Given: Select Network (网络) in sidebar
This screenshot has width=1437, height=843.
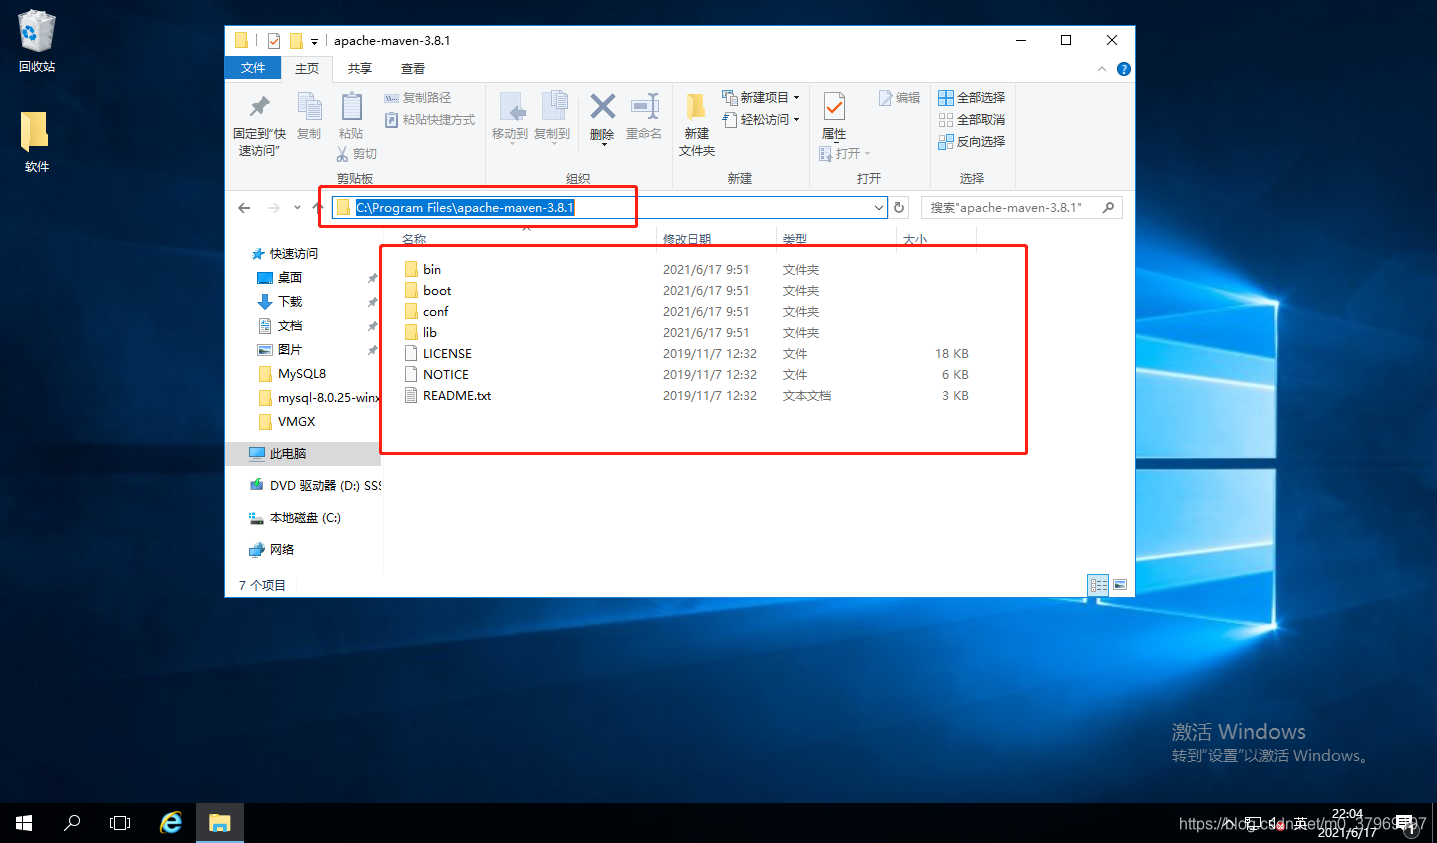Looking at the screenshot, I should click(272, 550).
